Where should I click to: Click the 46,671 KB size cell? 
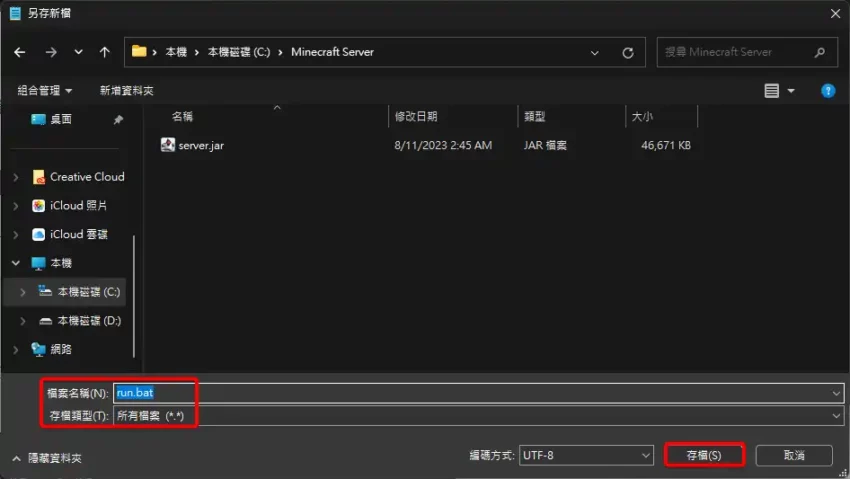[666, 145]
